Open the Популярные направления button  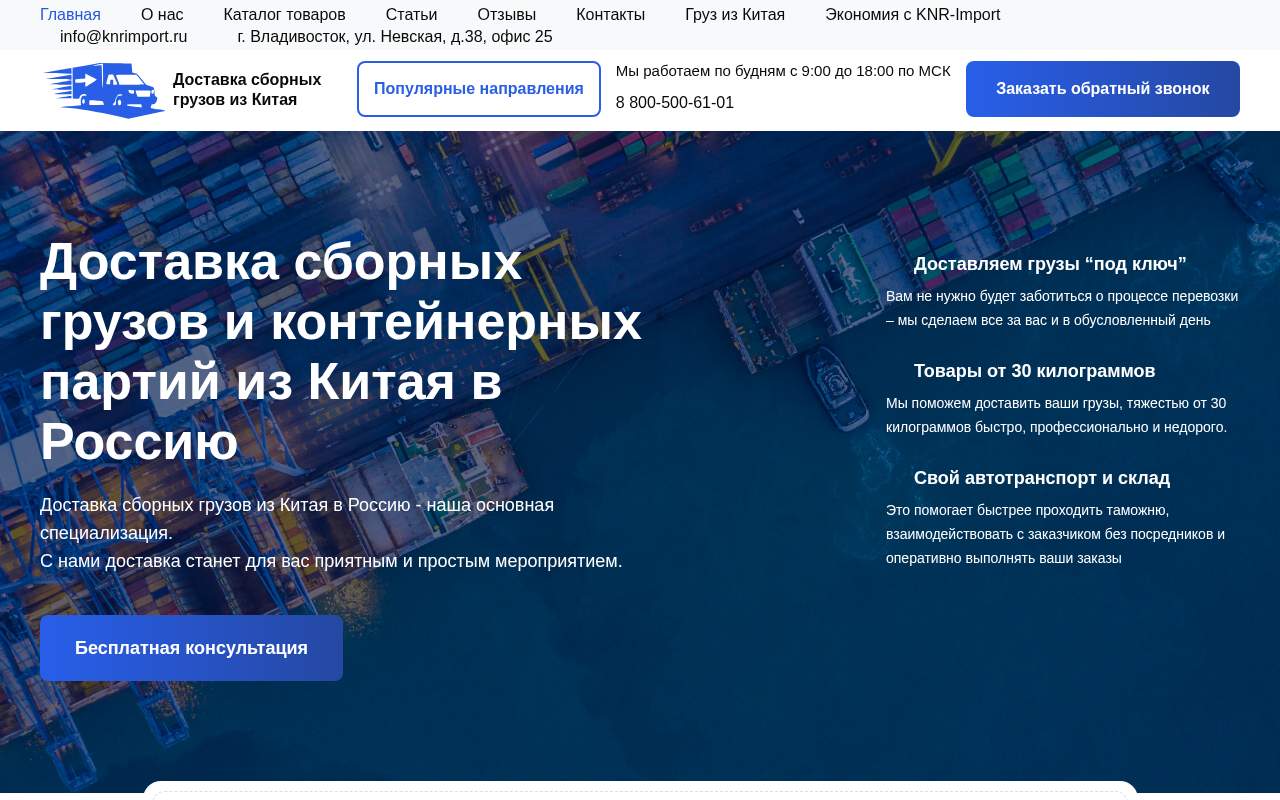click(479, 89)
